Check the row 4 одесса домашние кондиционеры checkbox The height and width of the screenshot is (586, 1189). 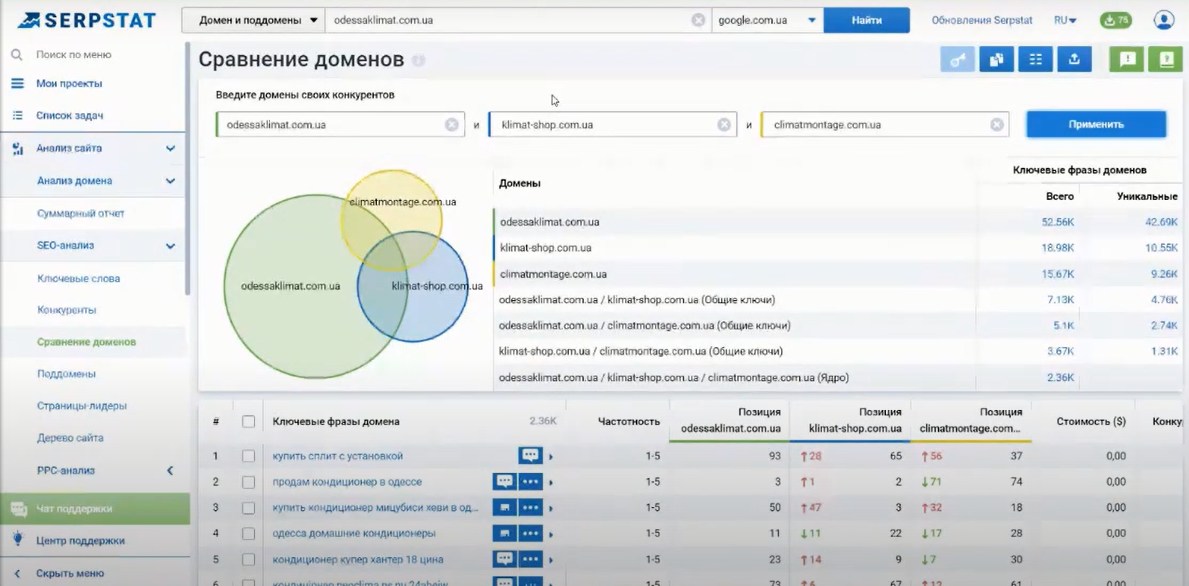click(248, 534)
